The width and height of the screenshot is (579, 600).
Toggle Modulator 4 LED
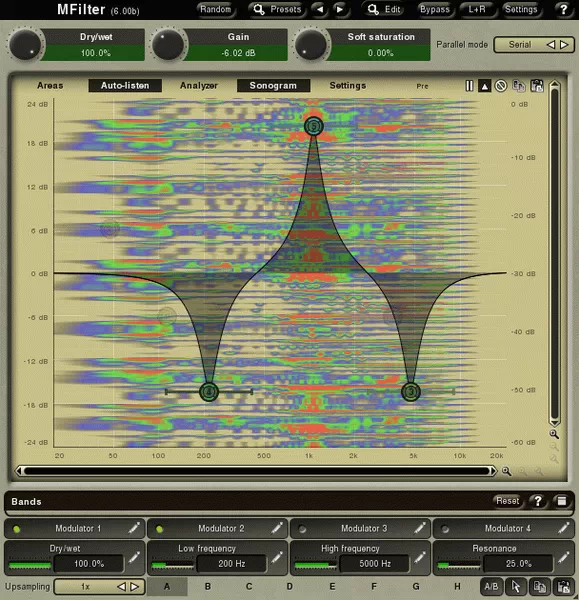[445, 529]
